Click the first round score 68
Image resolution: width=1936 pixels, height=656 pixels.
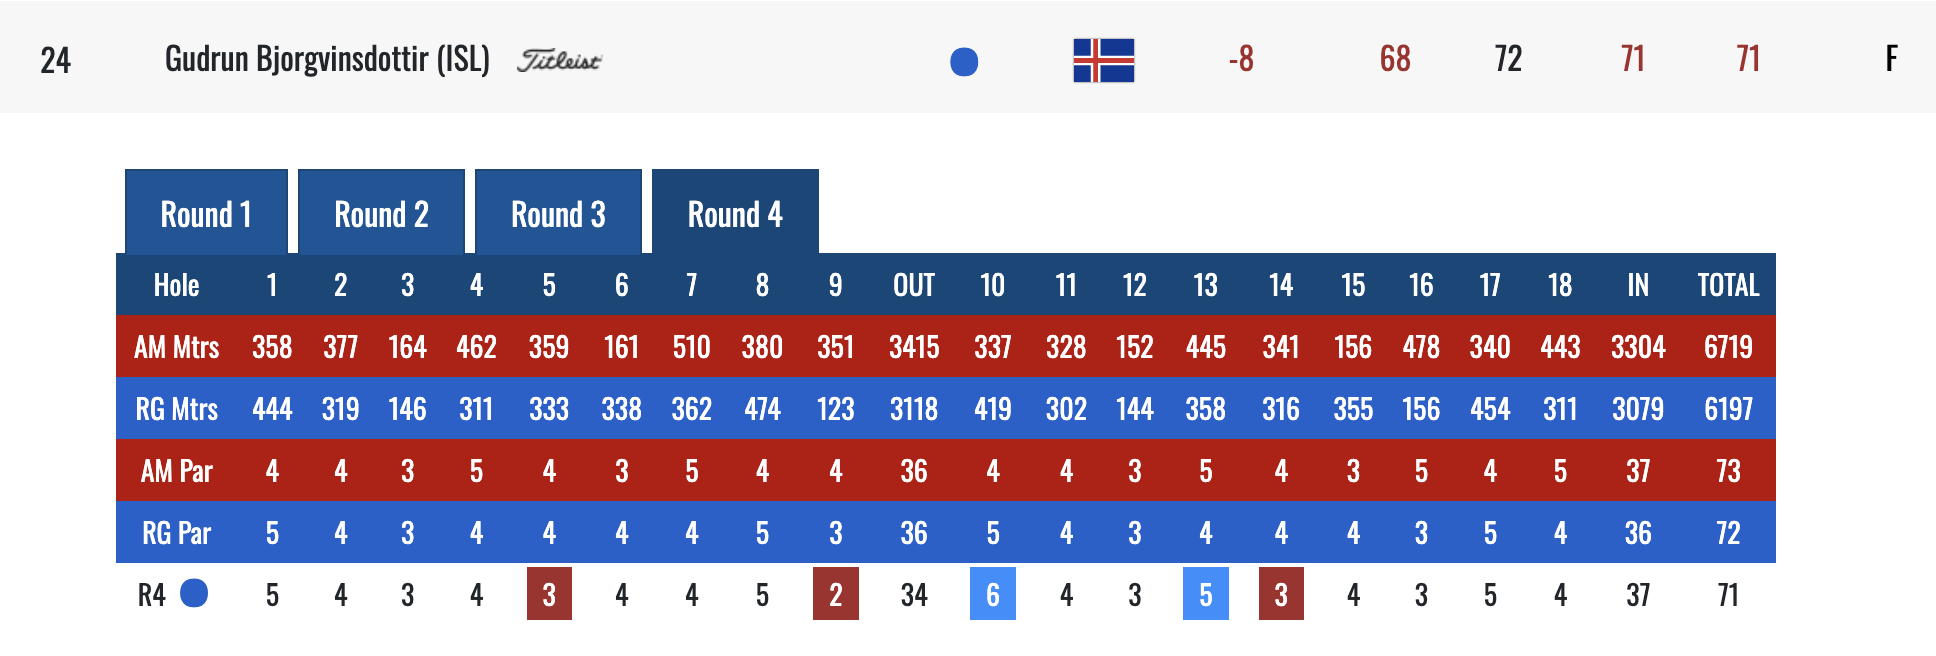tap(1395, 60)
